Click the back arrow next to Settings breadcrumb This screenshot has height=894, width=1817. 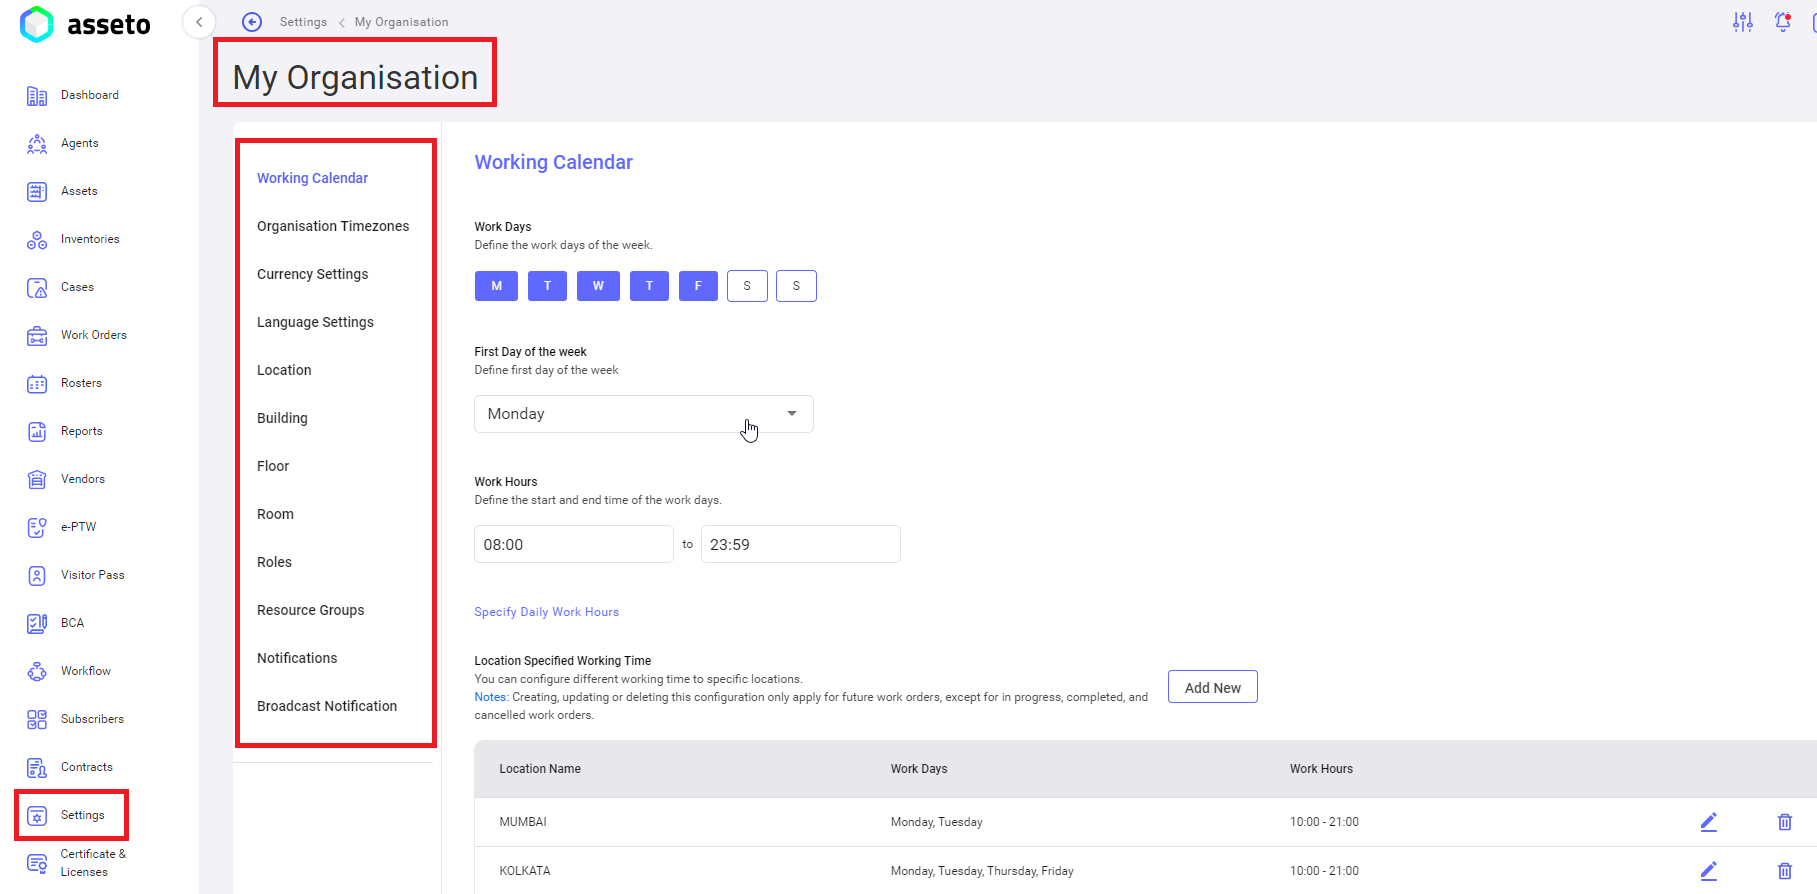coord(252,22)
